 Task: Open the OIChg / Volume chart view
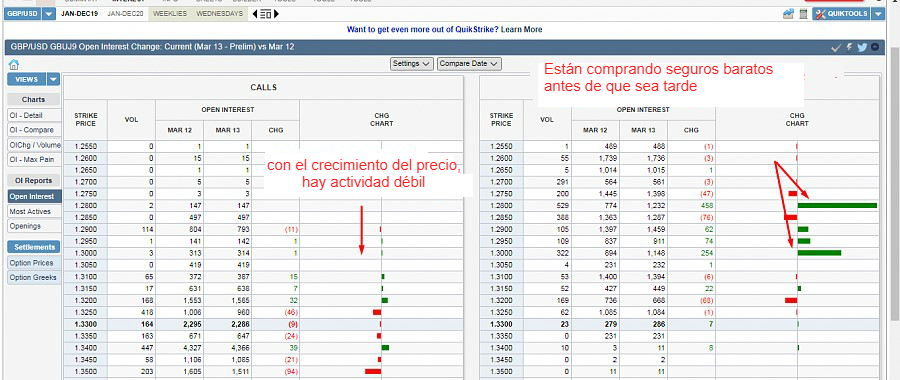pyautogui.click(x=34, y=145)
